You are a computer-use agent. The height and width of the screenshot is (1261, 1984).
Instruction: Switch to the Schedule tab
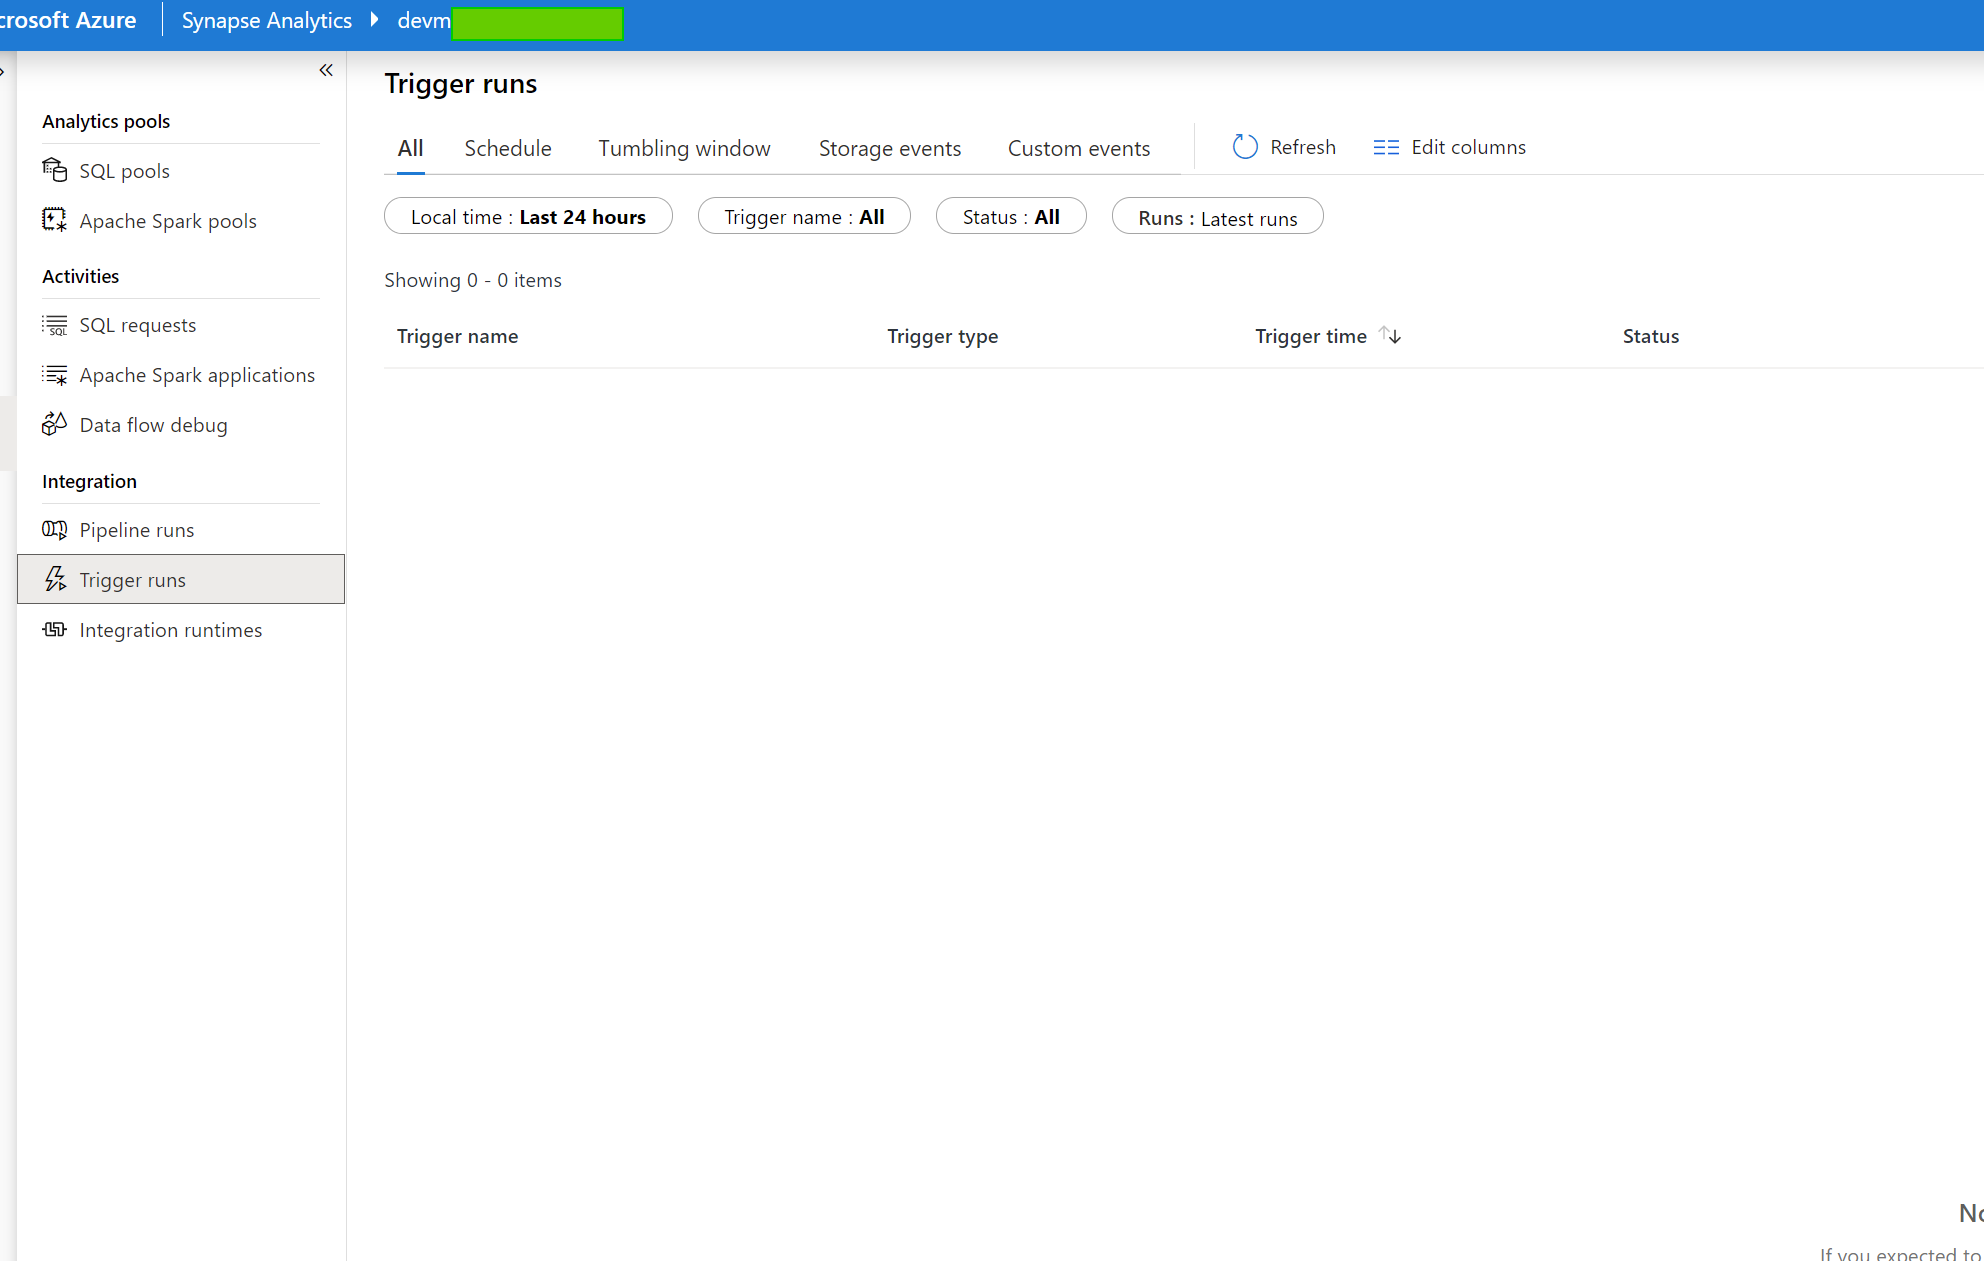(507, 147)
